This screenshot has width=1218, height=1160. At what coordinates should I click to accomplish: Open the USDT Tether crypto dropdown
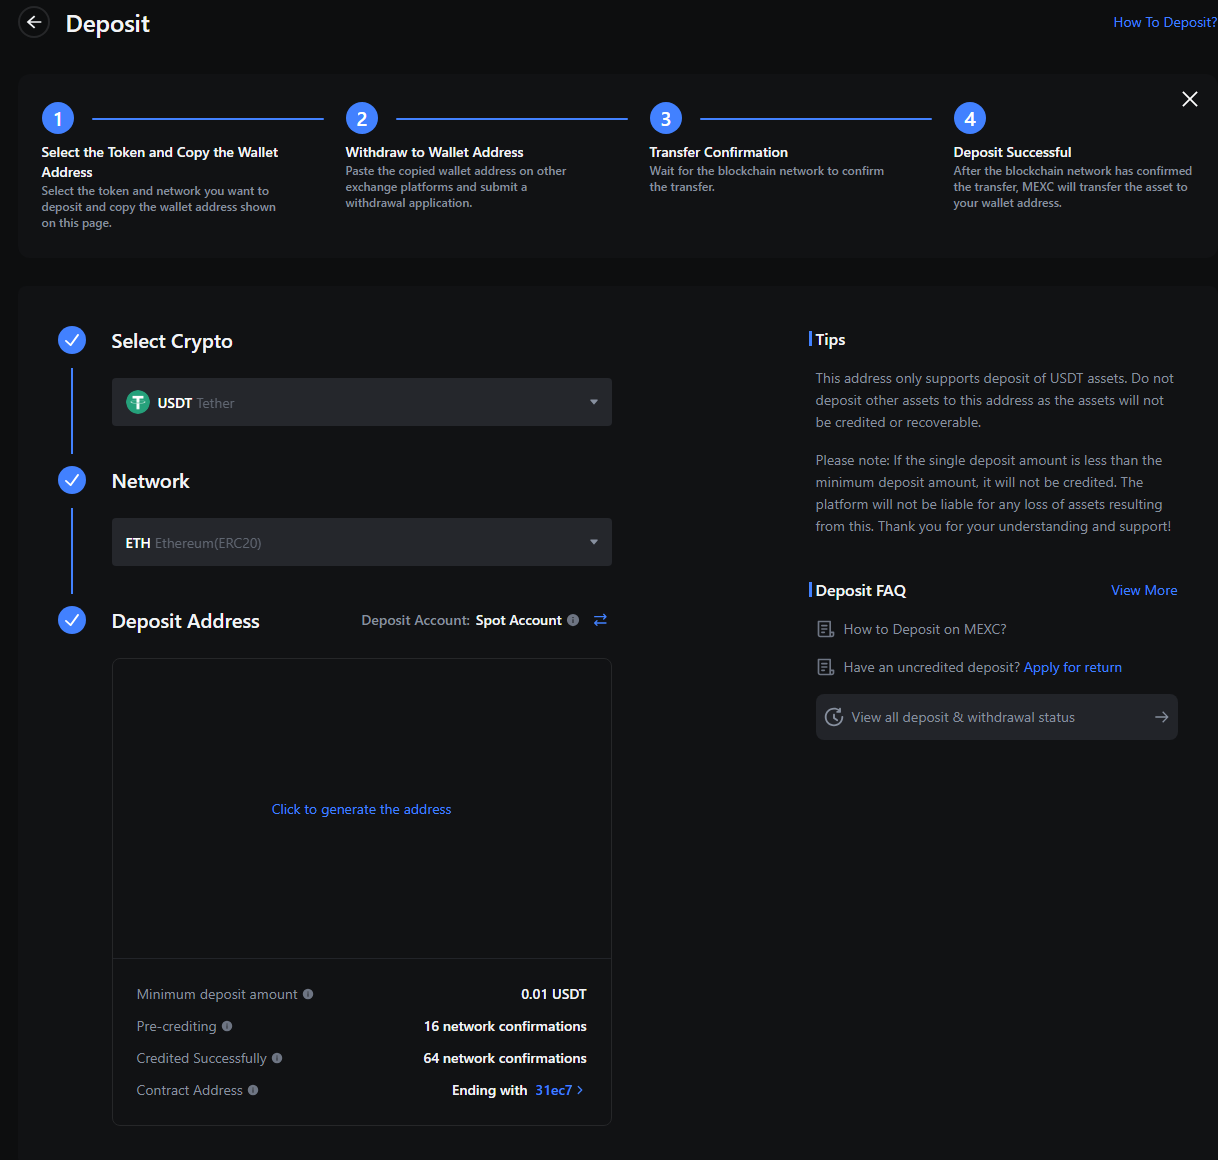tap(361, 402)
